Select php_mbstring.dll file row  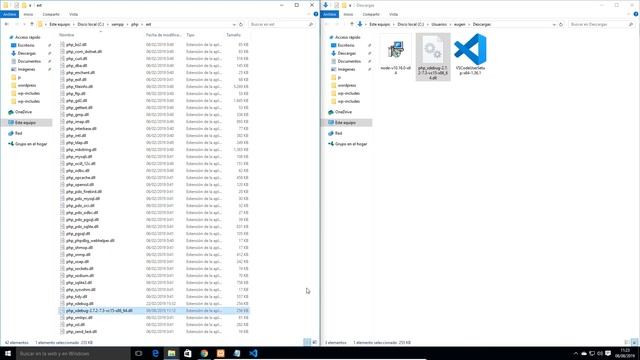[x=154, y=150]
